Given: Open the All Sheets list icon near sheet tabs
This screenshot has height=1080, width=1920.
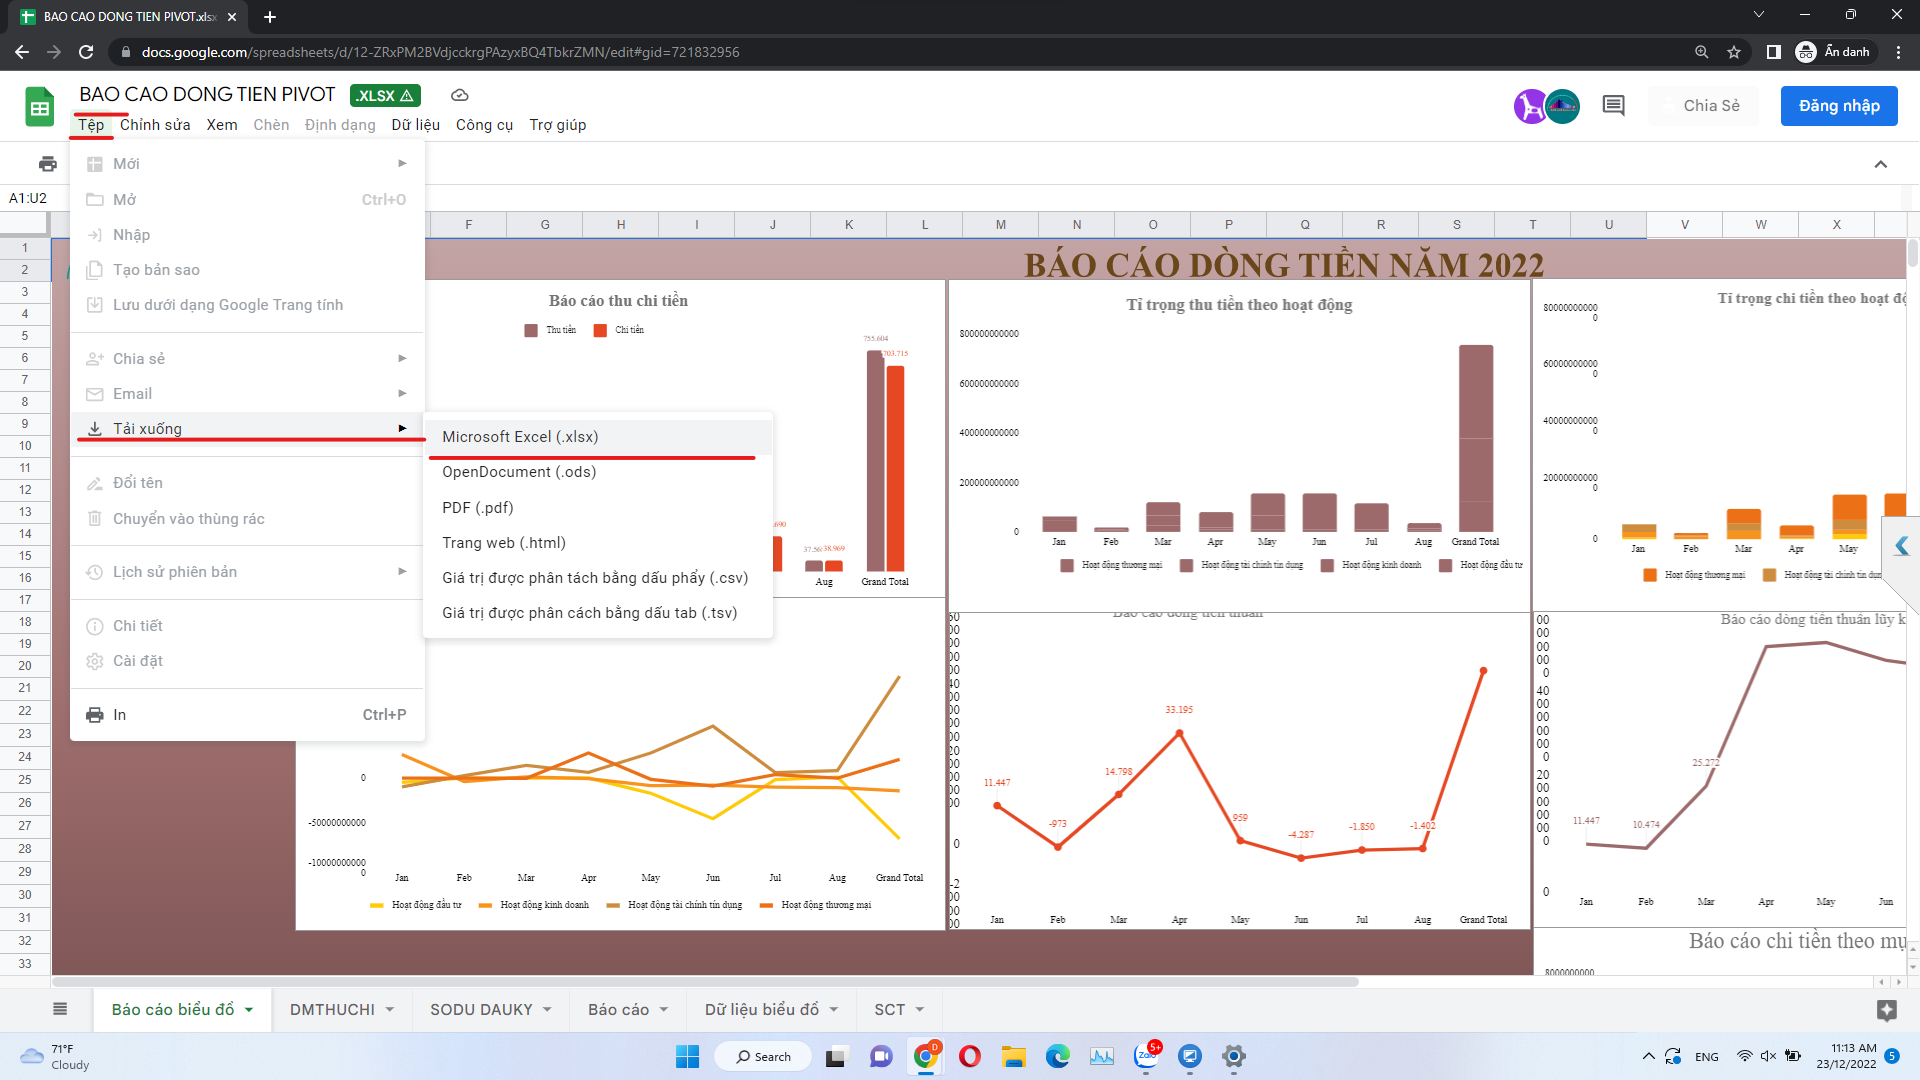Looking at the screenshot, I should (59, 1009).
